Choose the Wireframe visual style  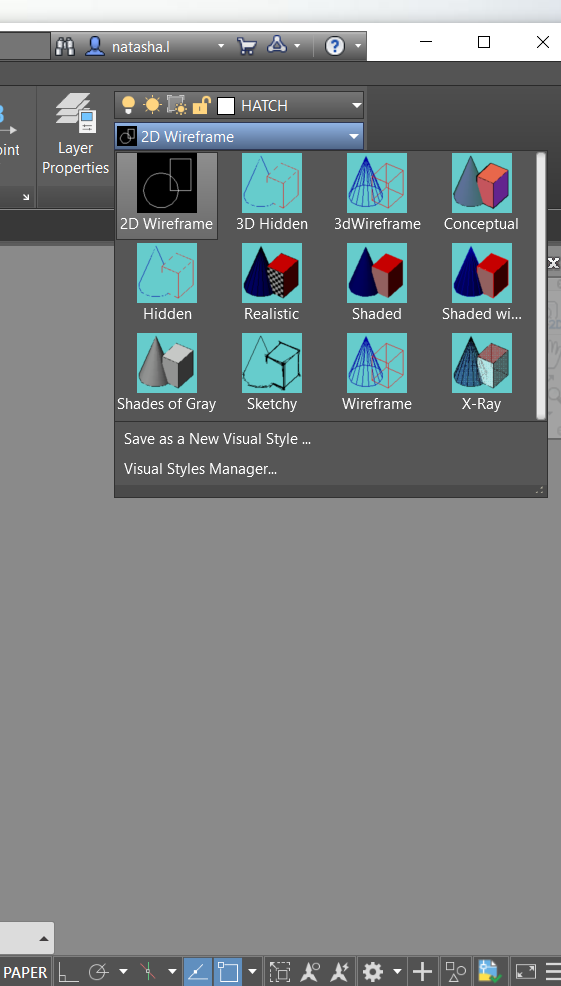tap(377, 374)
